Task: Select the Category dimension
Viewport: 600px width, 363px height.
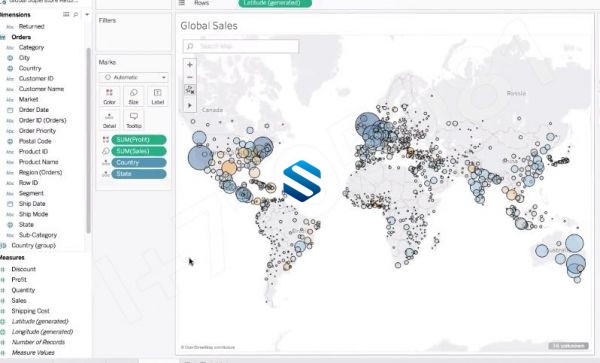Action: (31, 47)
